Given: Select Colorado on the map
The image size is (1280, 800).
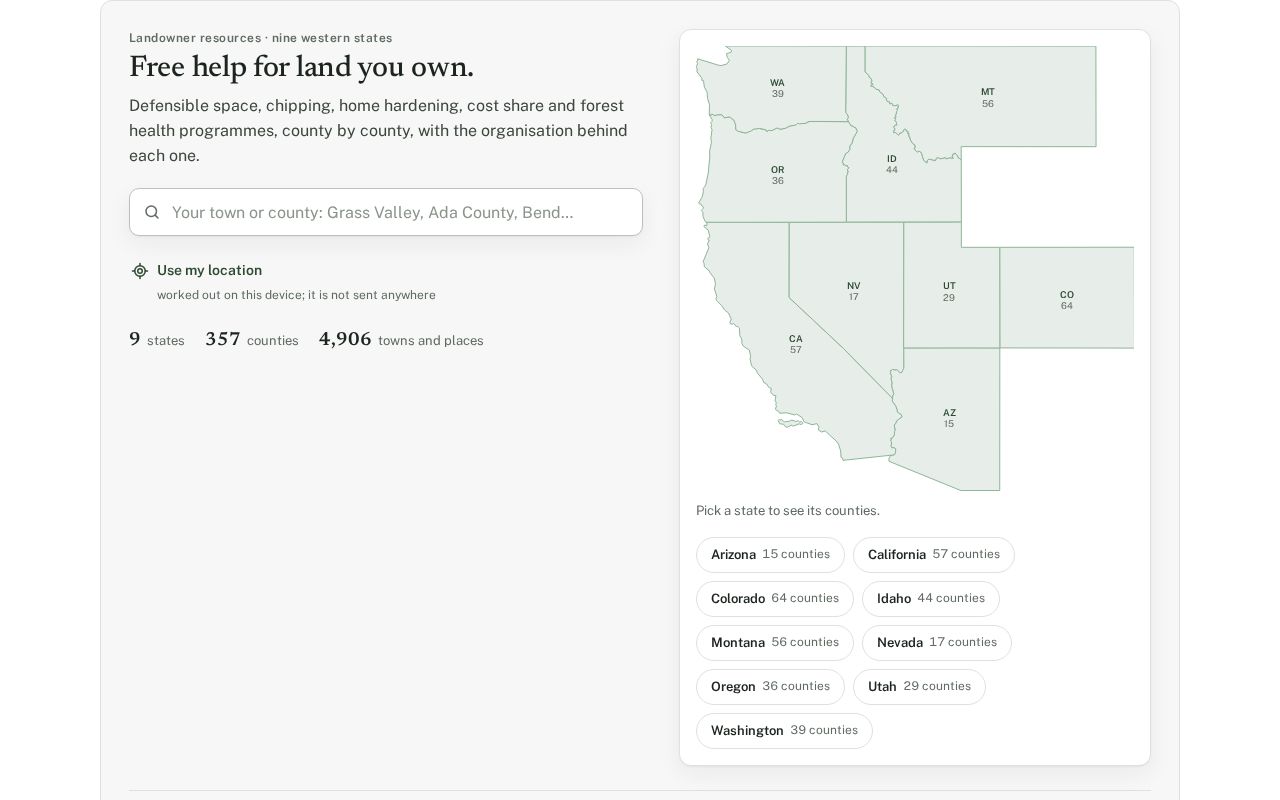Looking at the screenshot, I should 1067,300.
